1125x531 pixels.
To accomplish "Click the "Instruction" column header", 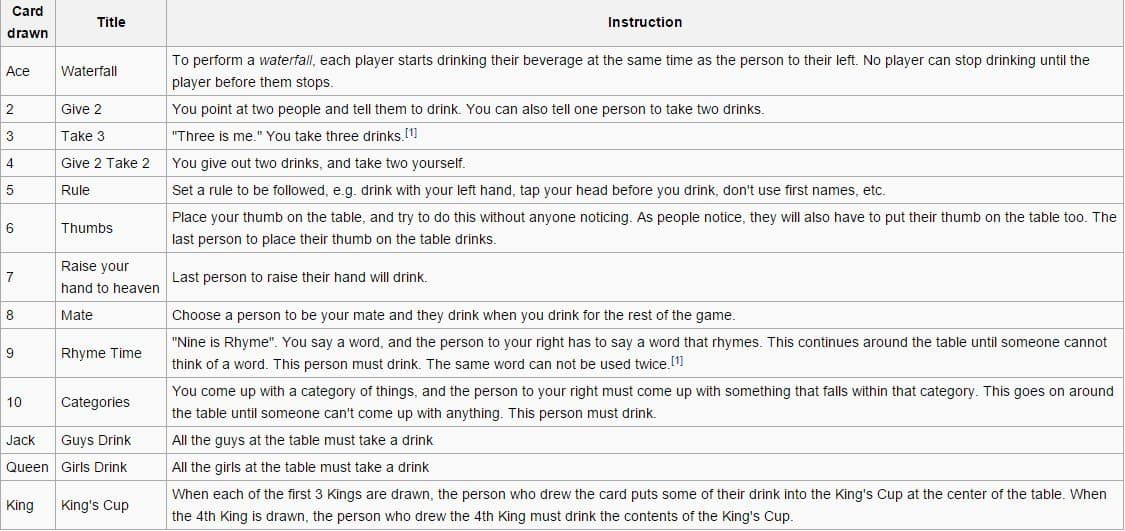I will click(645, 22).
